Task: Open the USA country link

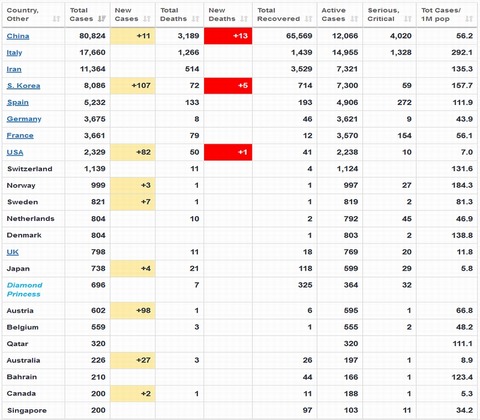Action: tap(15, 153)
